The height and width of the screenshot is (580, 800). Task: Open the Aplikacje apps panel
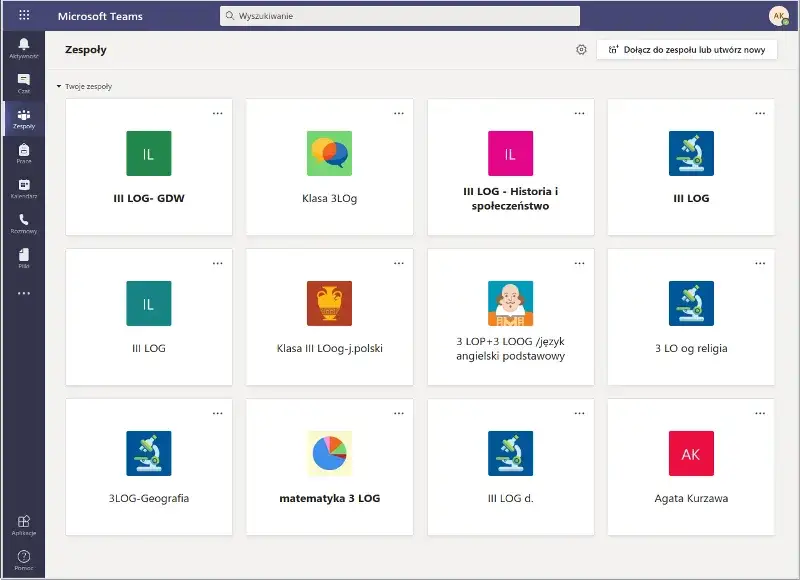23,524
